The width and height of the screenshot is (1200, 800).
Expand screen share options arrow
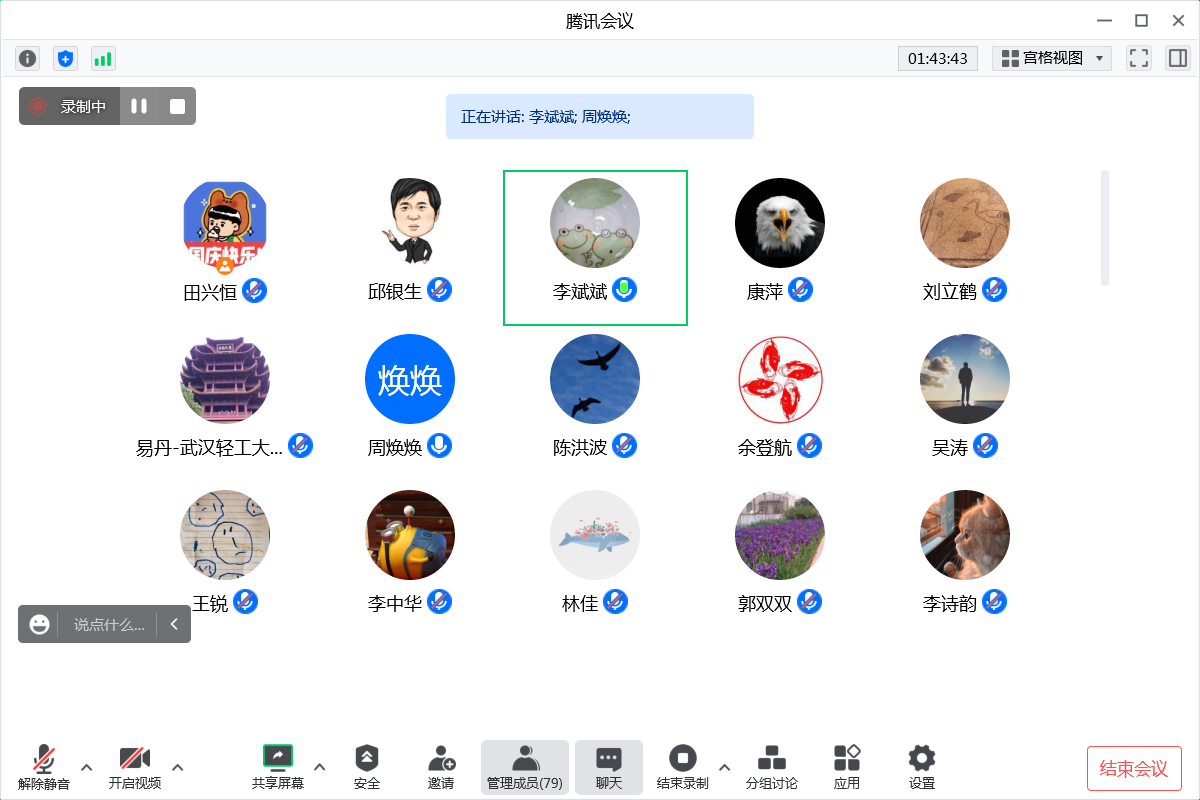320,767
